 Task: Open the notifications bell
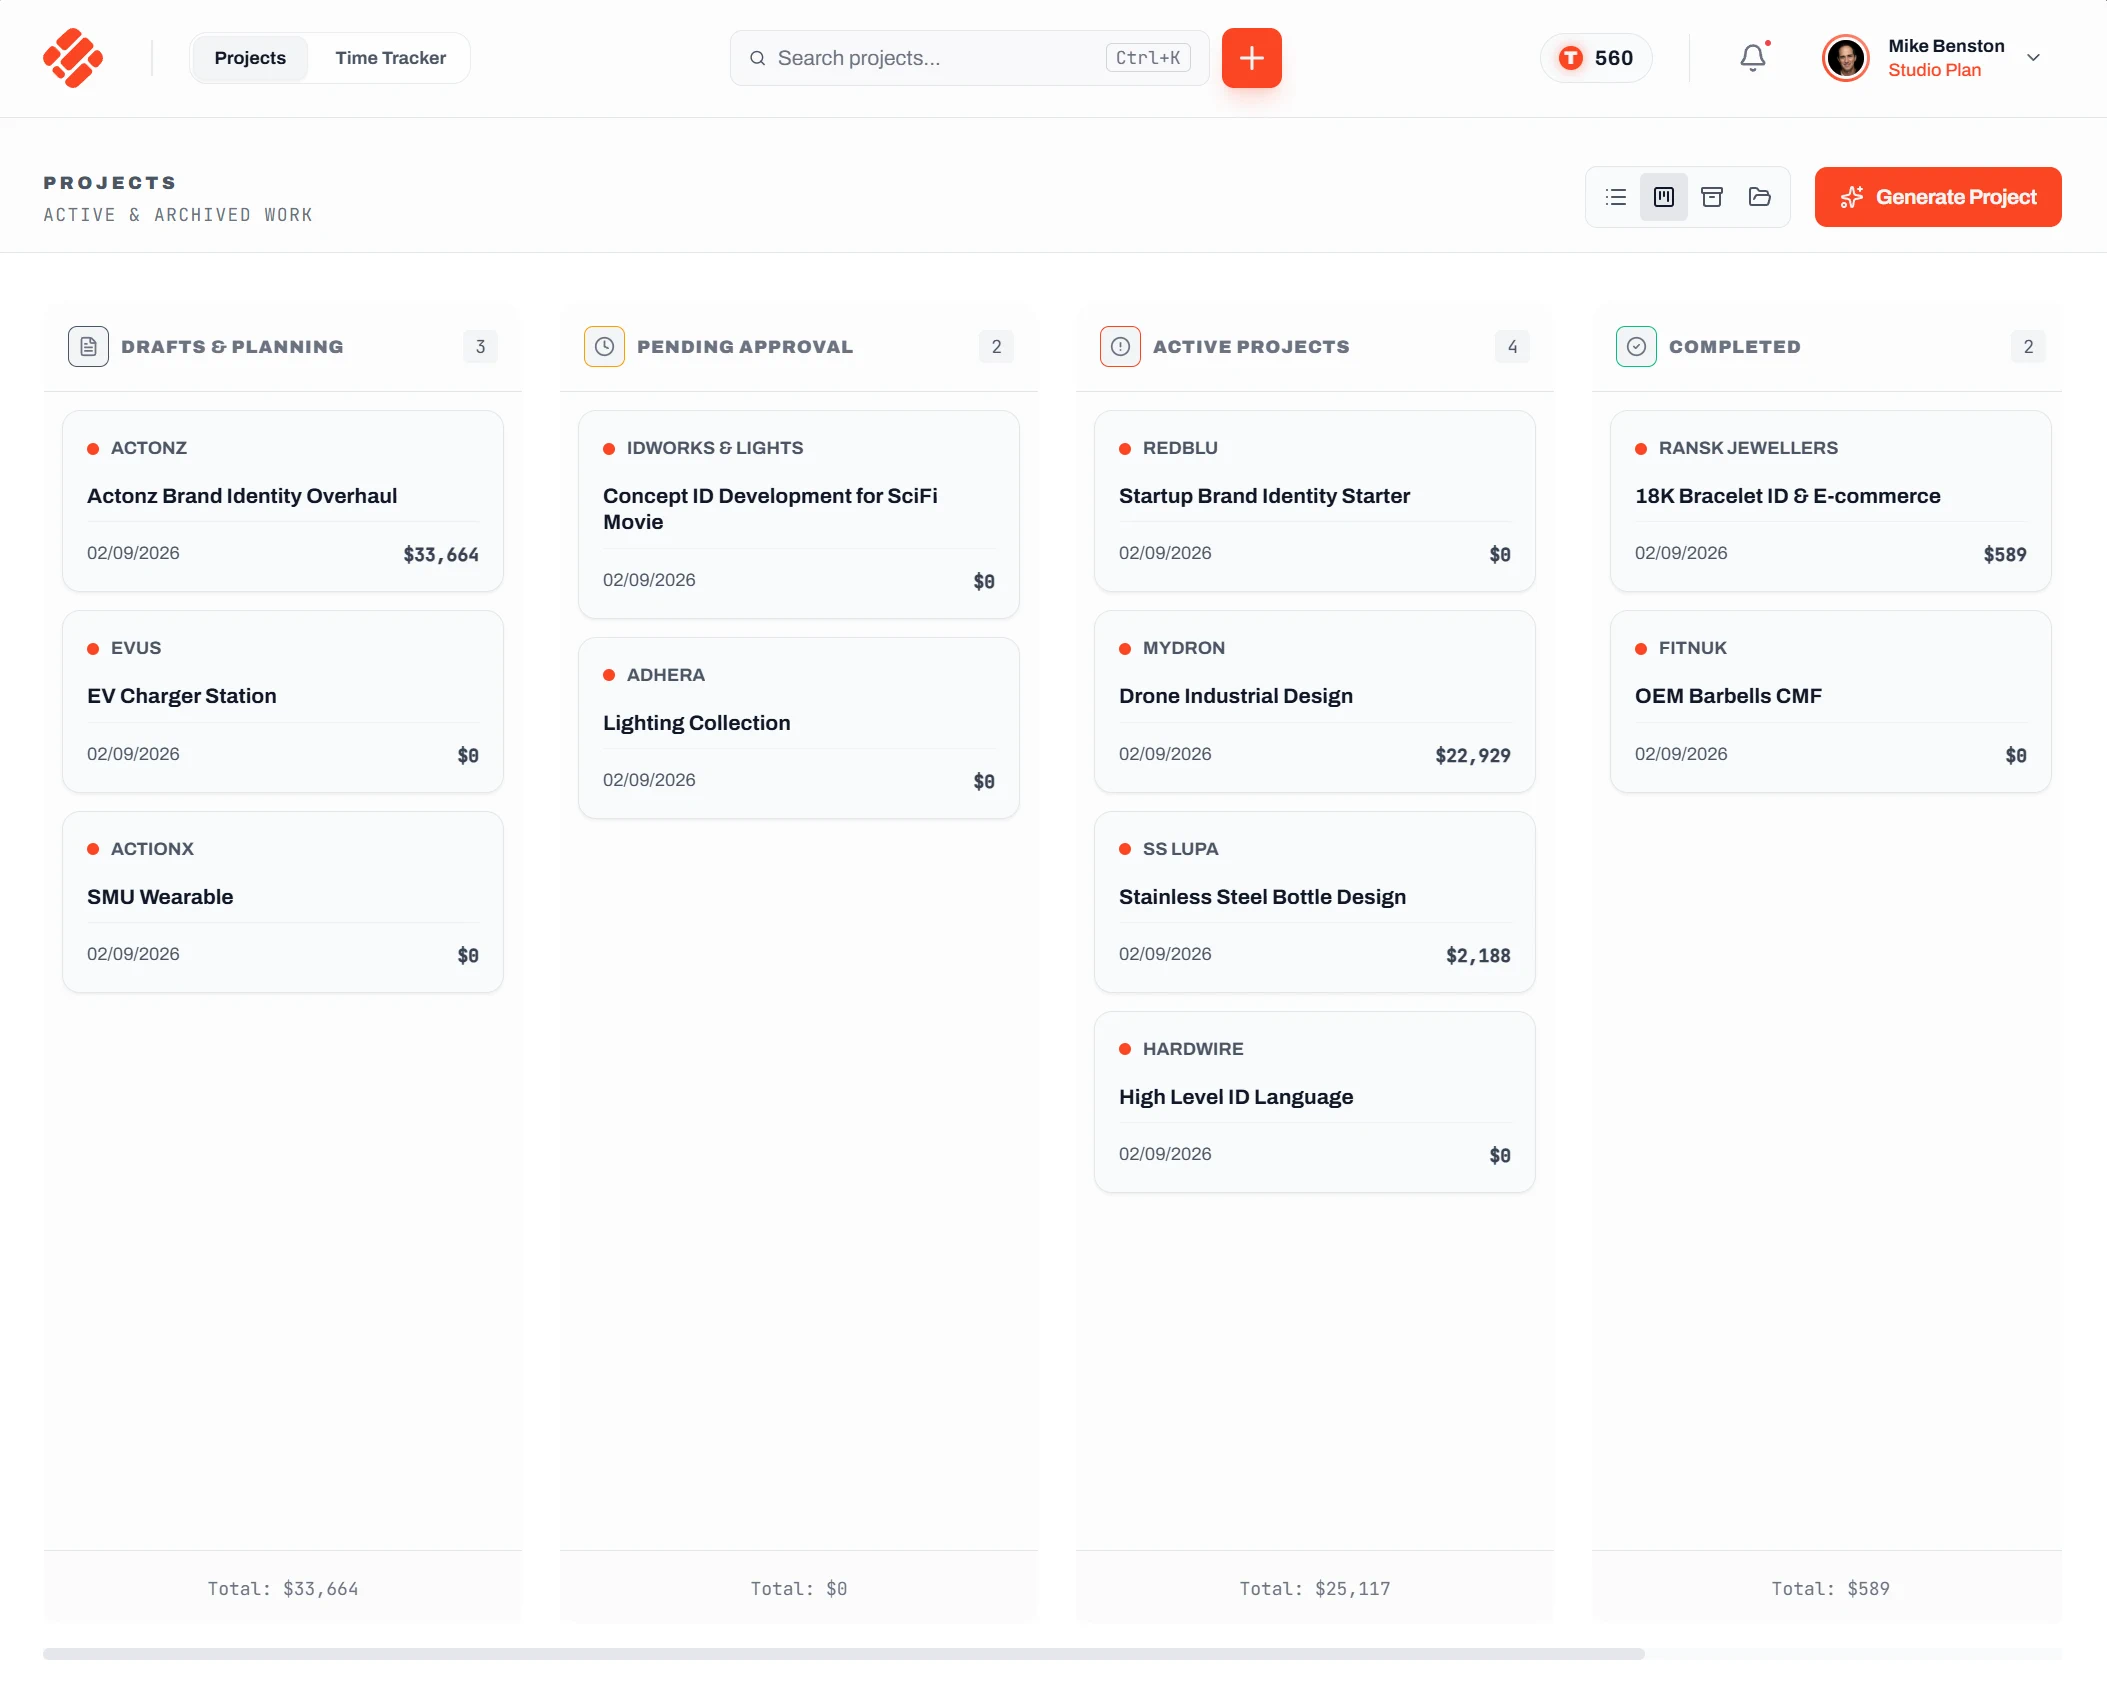click(1753, 58)
